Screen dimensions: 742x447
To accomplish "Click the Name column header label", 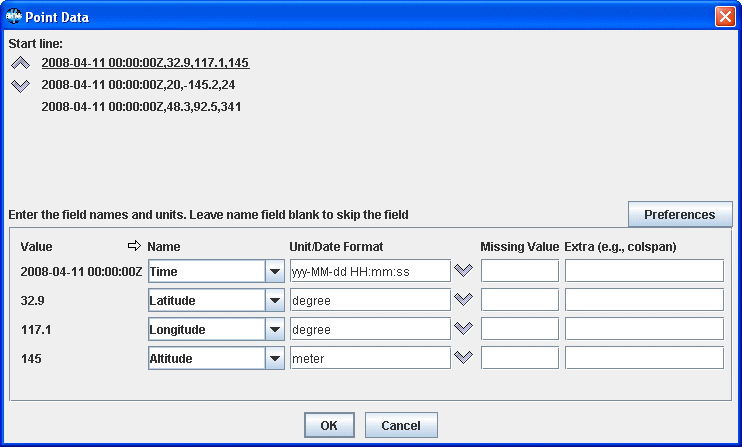I will (x=164, y=246).
